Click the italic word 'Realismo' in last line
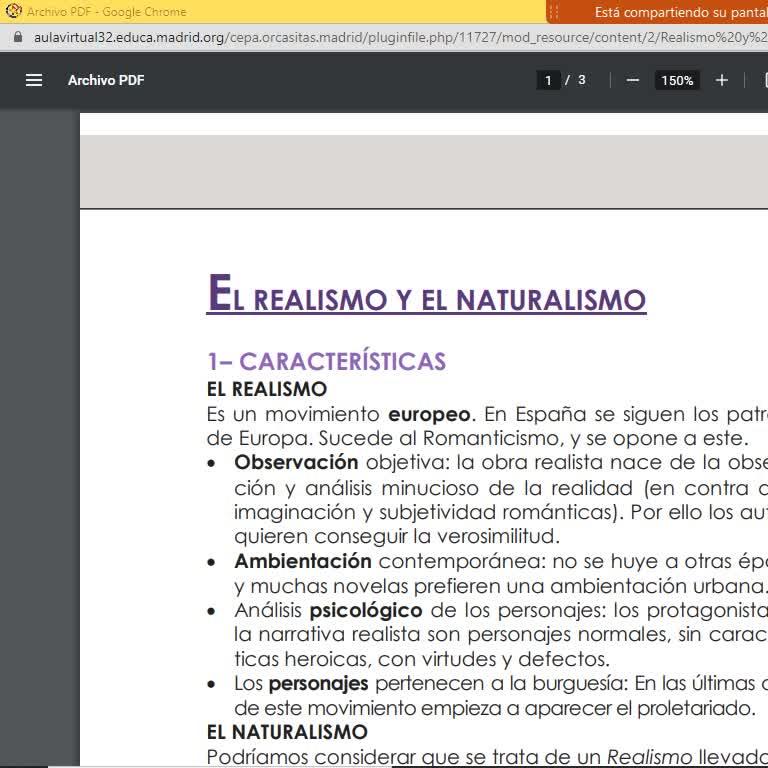The width and height of the screenshot is (768, 768). pos(649,757)
